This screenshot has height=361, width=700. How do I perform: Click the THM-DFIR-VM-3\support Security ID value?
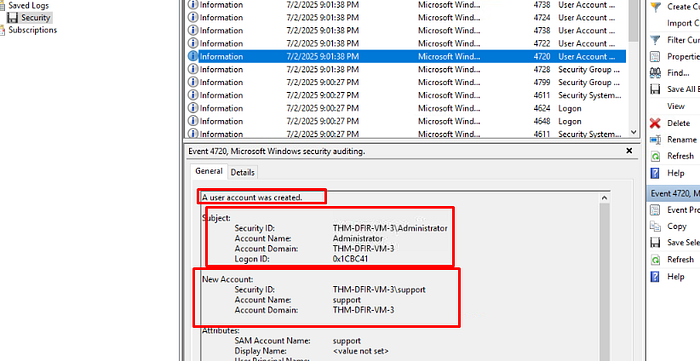(379, 290)
